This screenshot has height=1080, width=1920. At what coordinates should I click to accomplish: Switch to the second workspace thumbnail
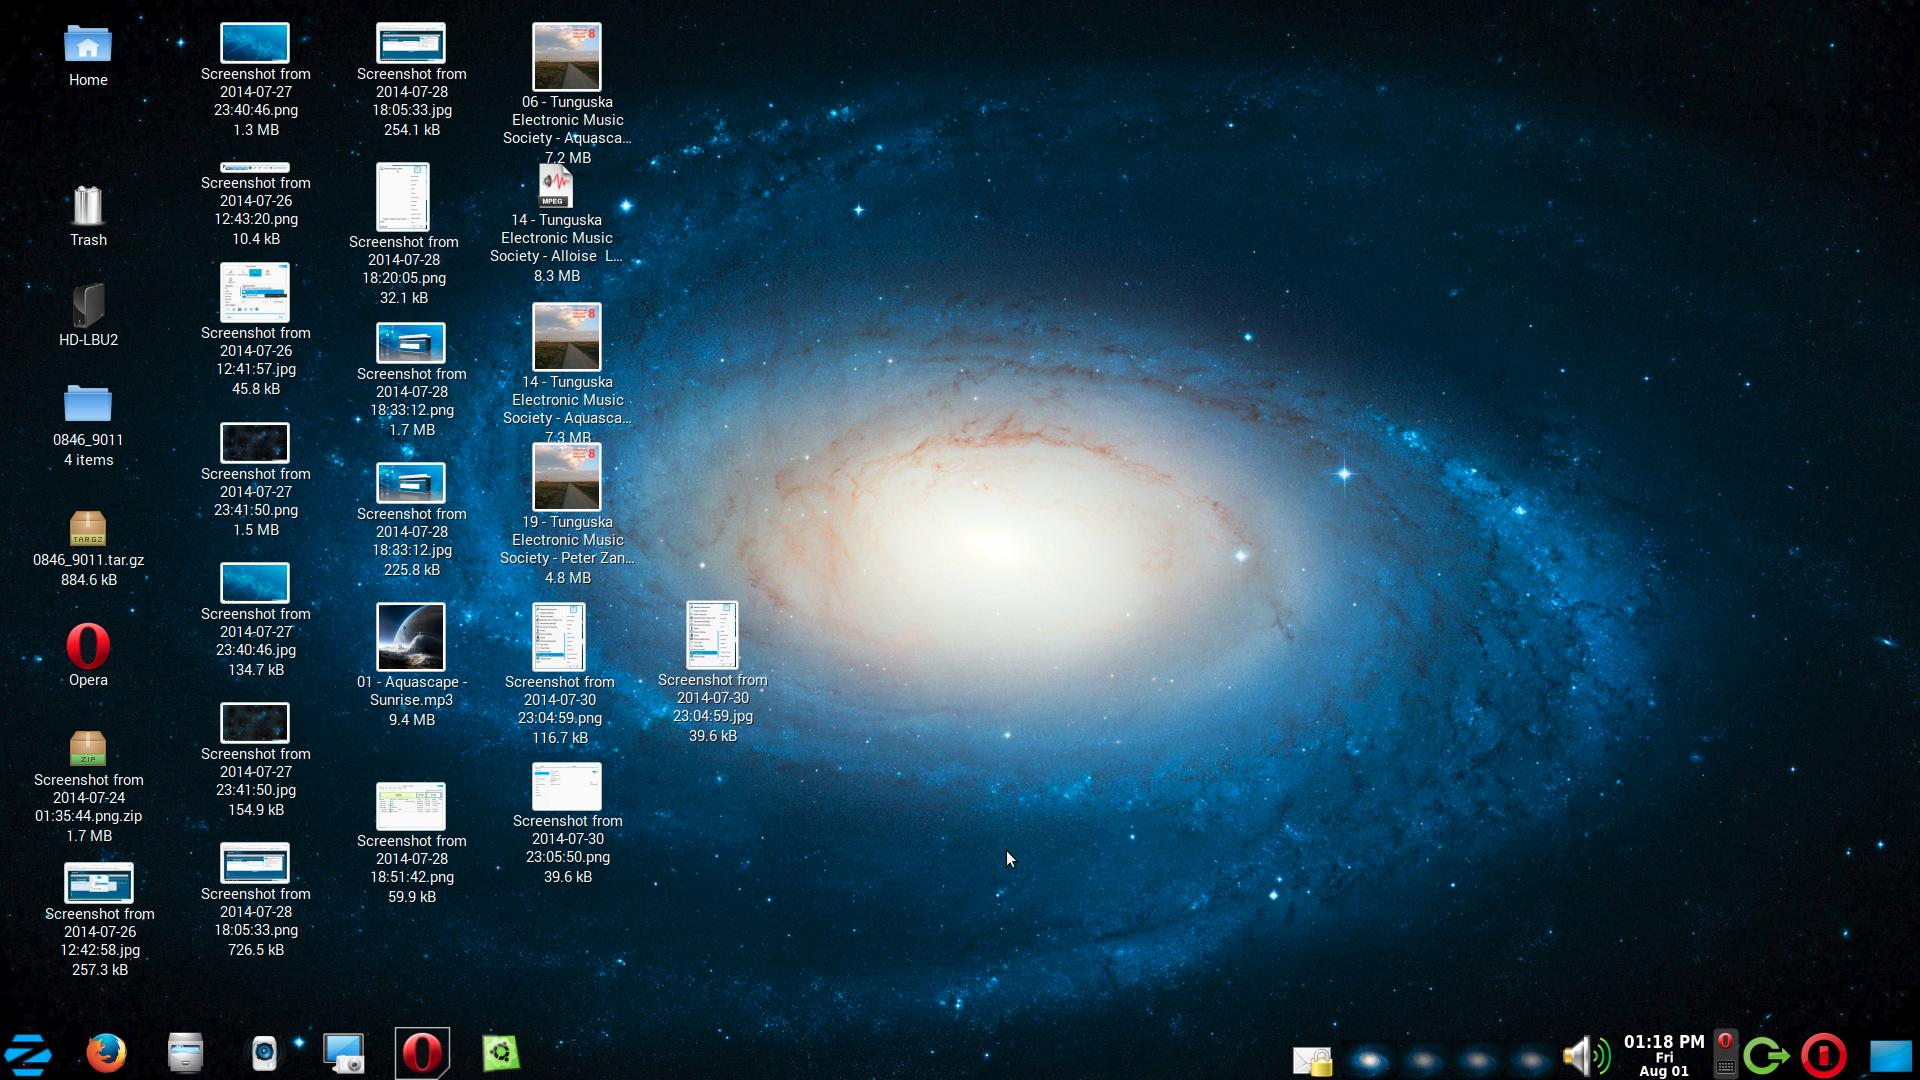[x=1424, y=1059]
